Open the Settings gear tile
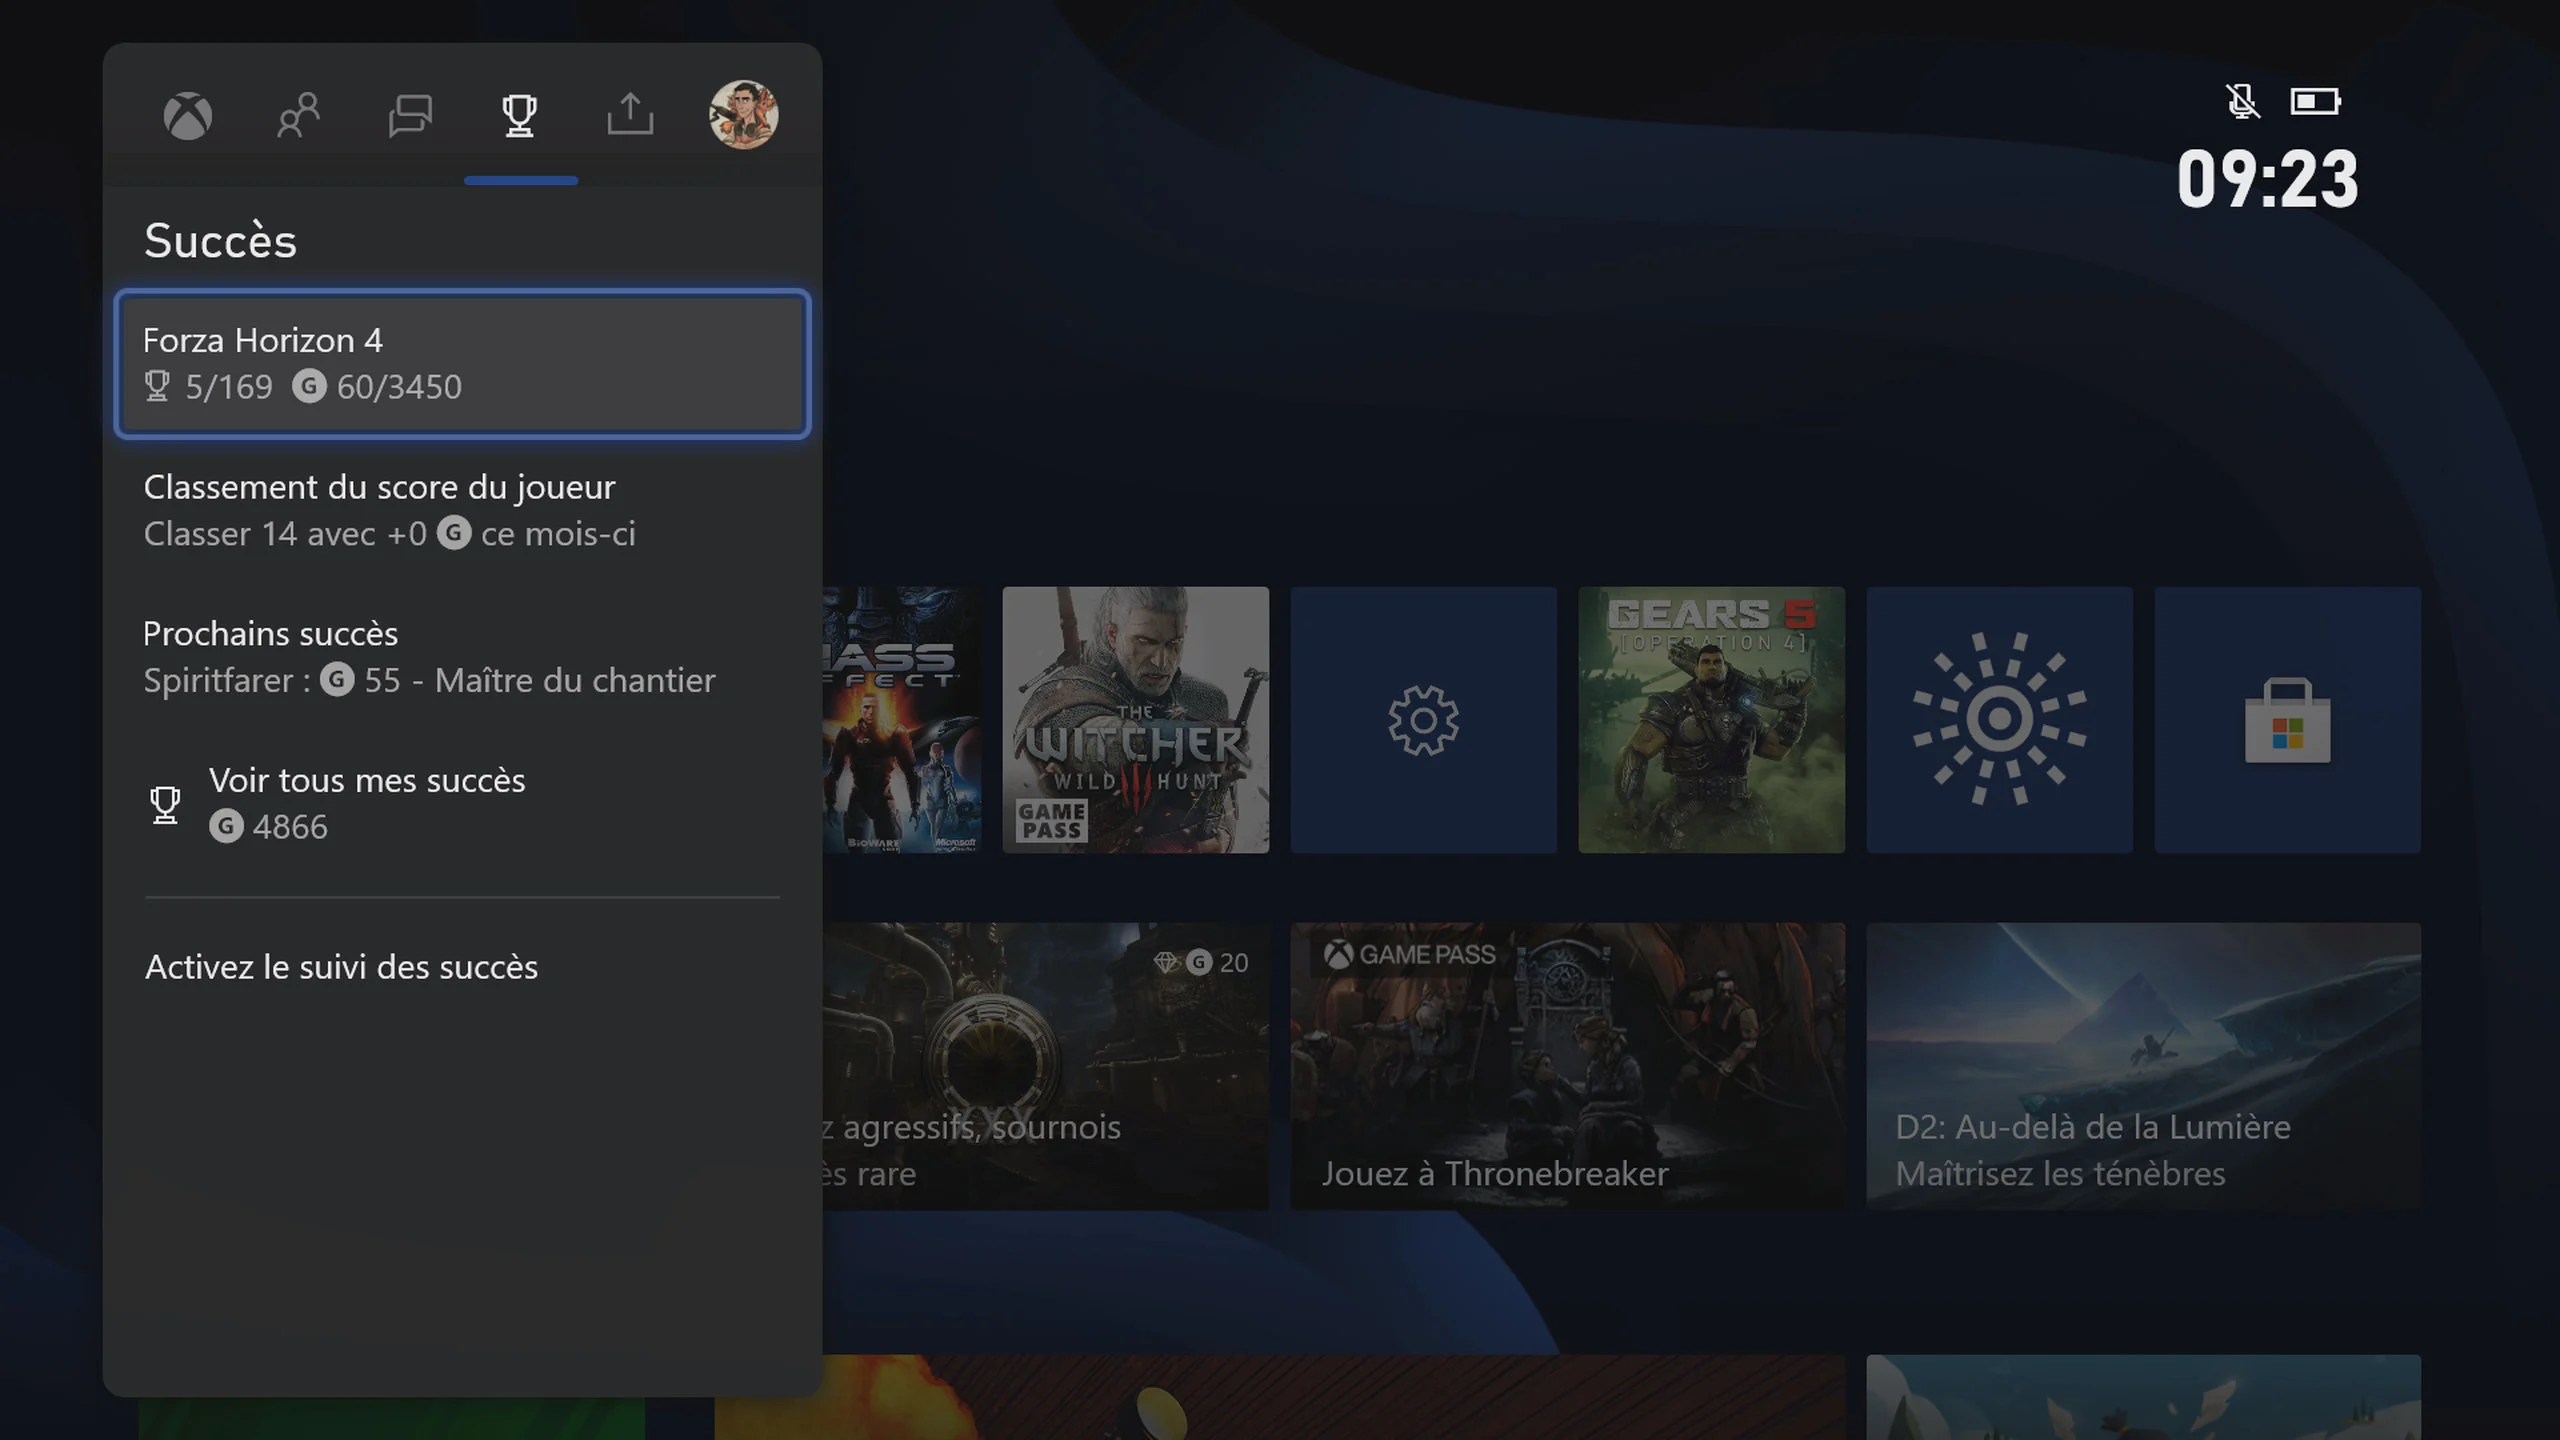The height and width of the screenshot is (1440, 2560). click(x=1423, y=720)
